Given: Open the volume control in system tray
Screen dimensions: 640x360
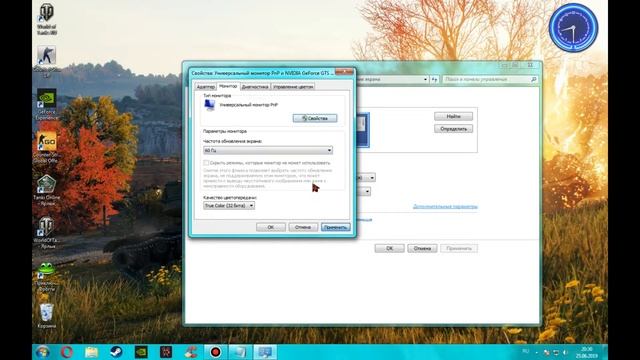Looking at the screenshot, I should [565, 352].
